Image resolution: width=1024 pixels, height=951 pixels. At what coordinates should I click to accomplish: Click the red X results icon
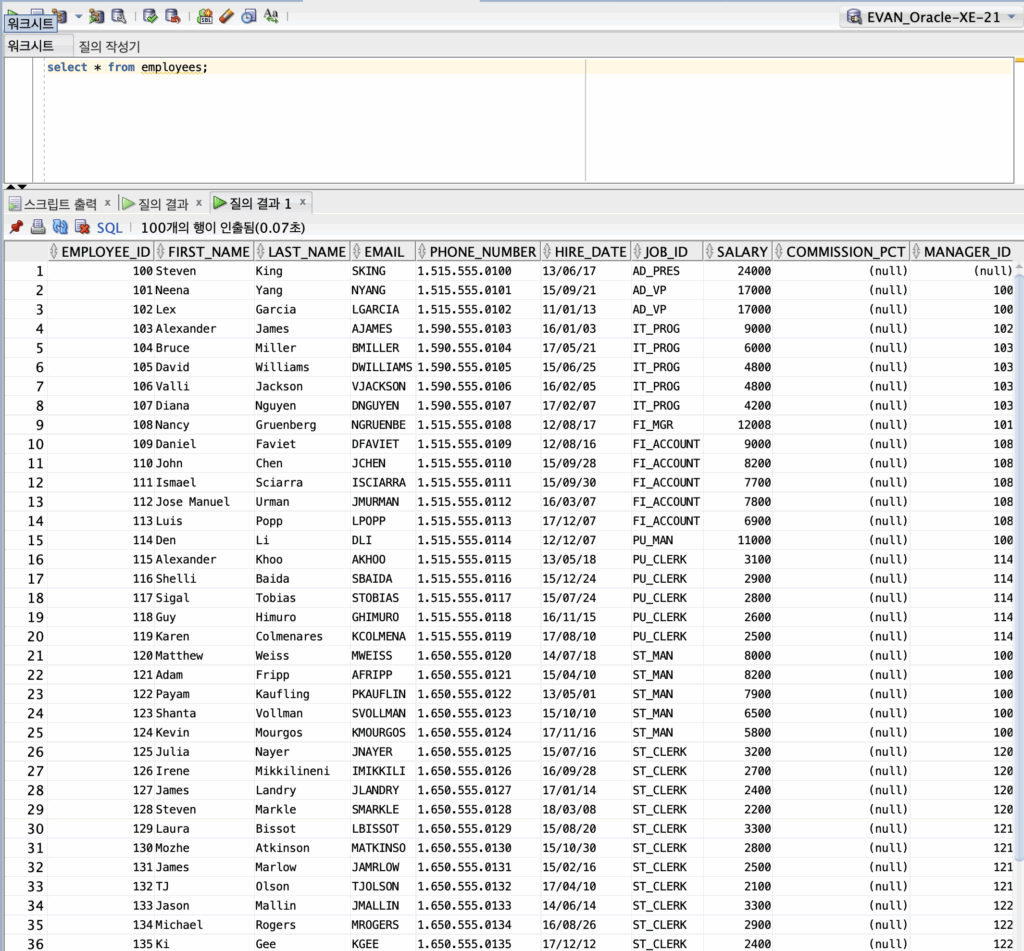[x=82, y=227]
